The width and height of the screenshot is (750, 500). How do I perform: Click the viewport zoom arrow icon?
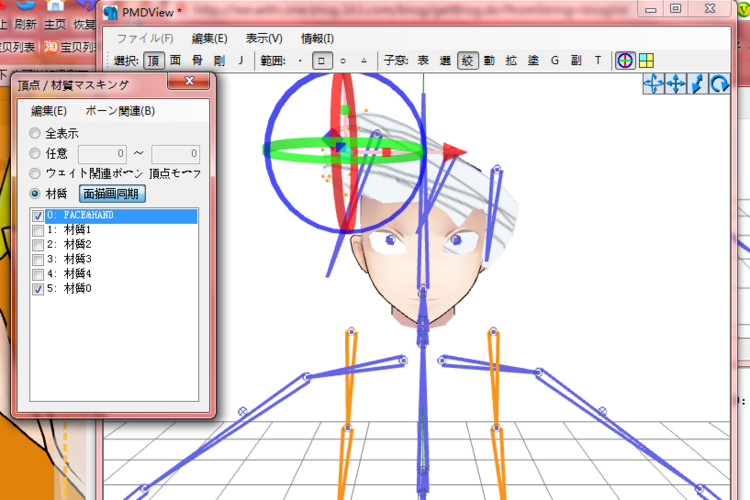pos(697,84)
